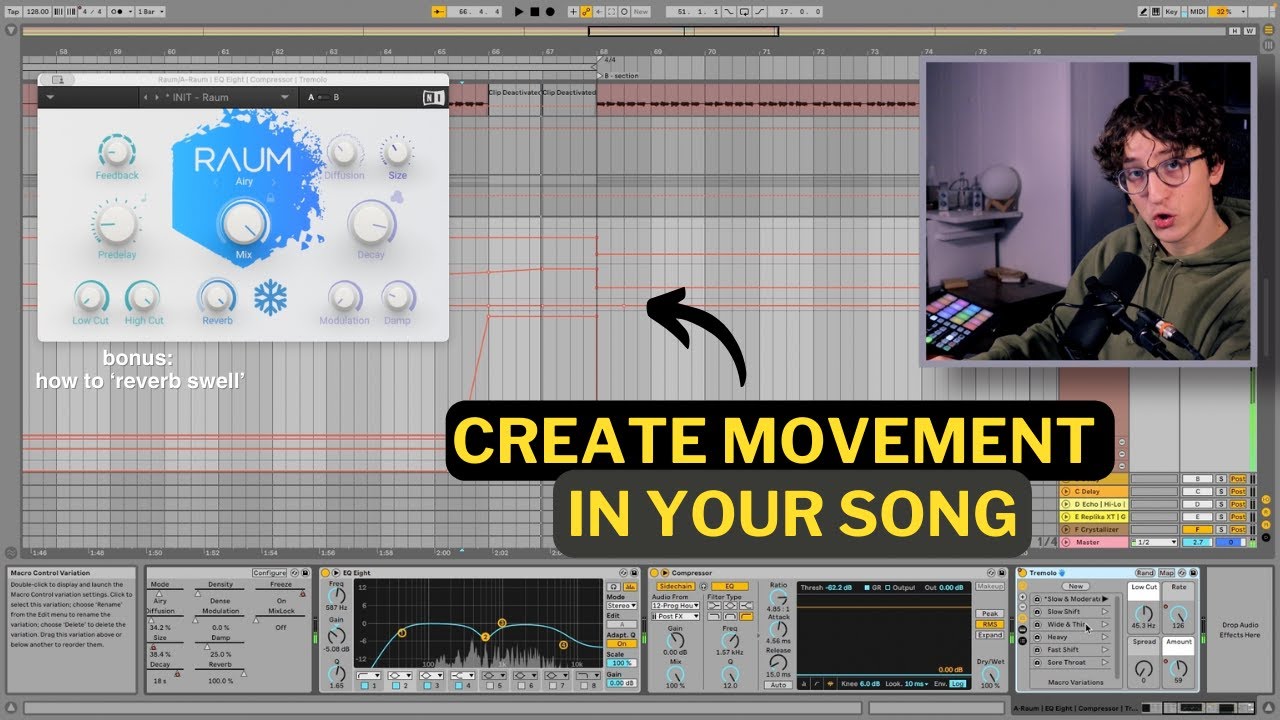1280x720 pixels.
Task: Click the Tremolo Rate knob
Action: point(1179,614)
